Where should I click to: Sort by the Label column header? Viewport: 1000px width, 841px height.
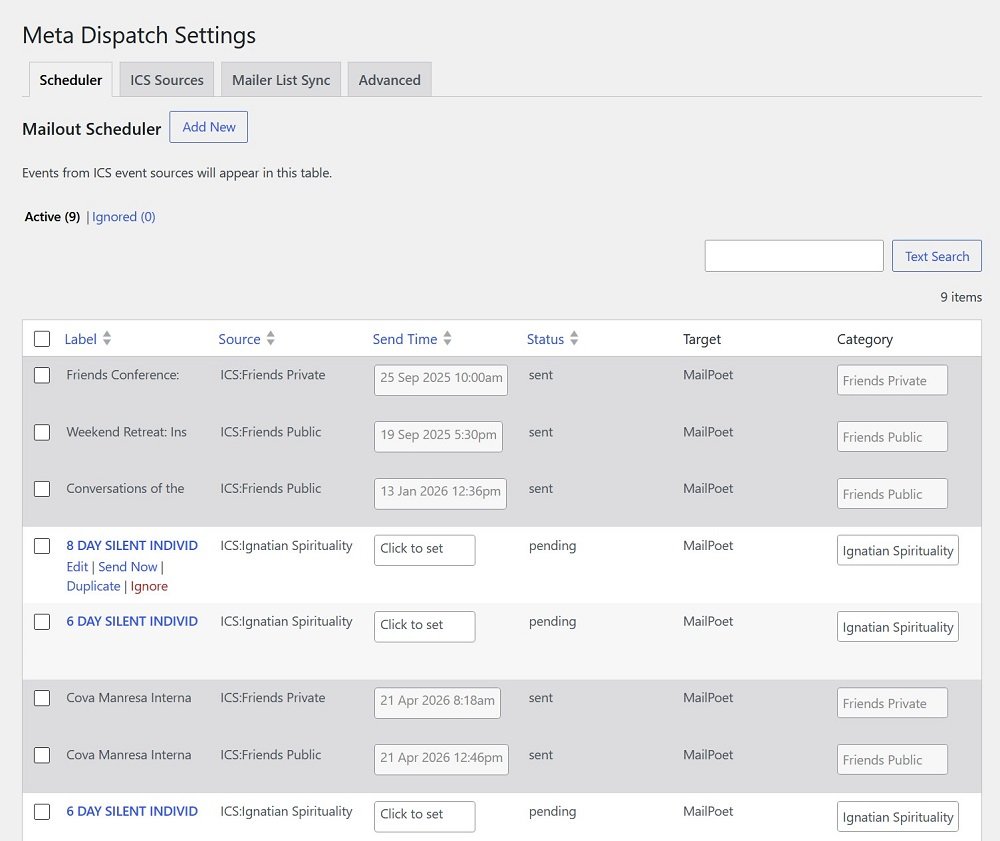pos(80,339)
